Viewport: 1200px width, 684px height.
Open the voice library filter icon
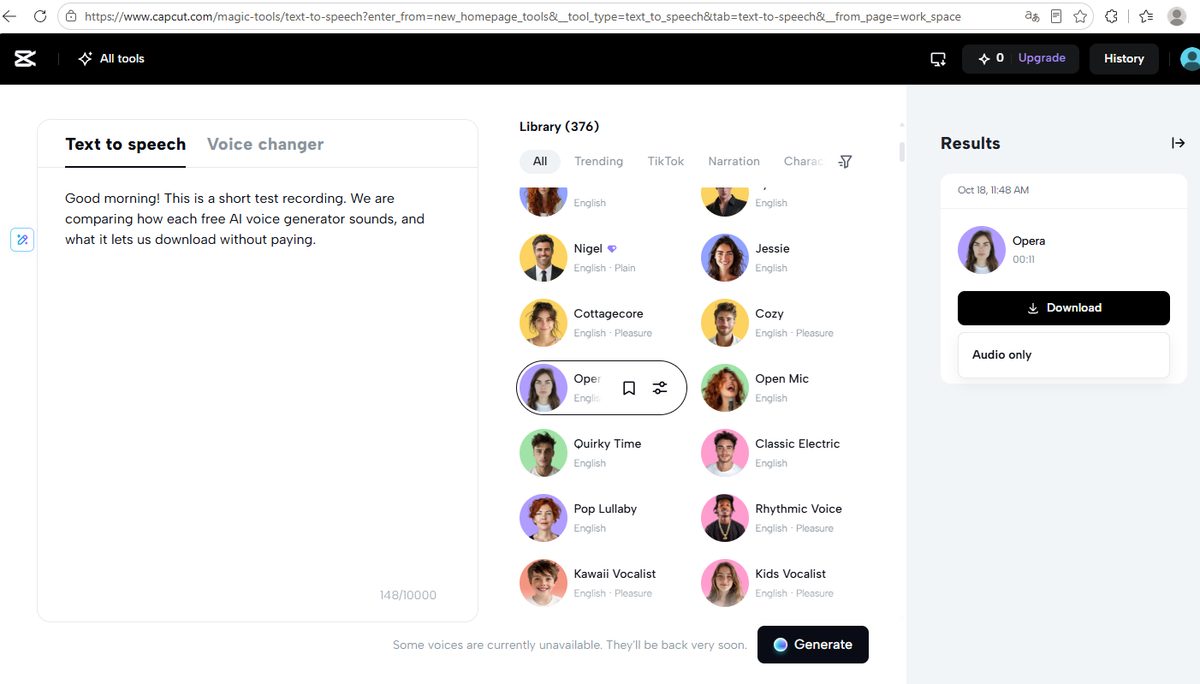click(x=845, y=161)
